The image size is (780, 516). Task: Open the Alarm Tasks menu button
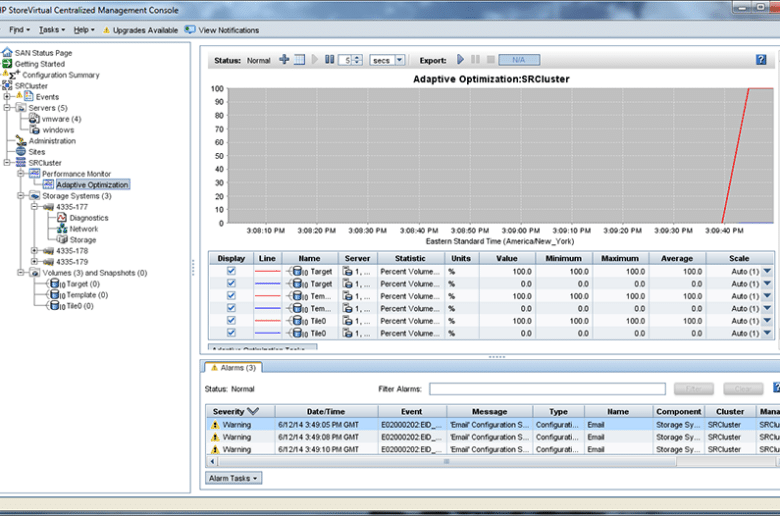click(x=233, y=478)
